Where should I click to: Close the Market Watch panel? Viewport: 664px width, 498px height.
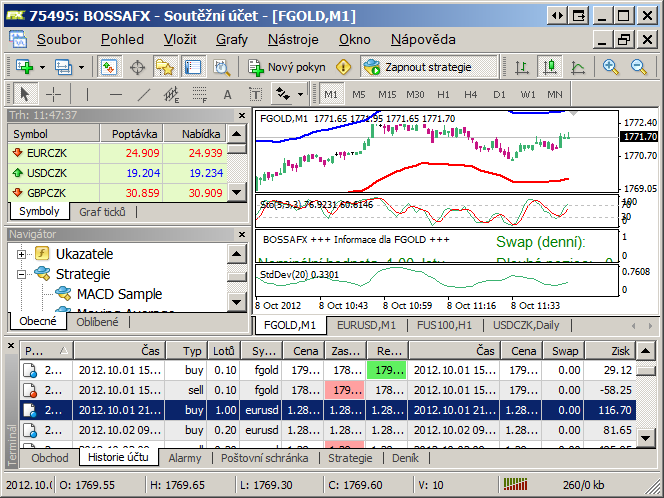(242, 115)
